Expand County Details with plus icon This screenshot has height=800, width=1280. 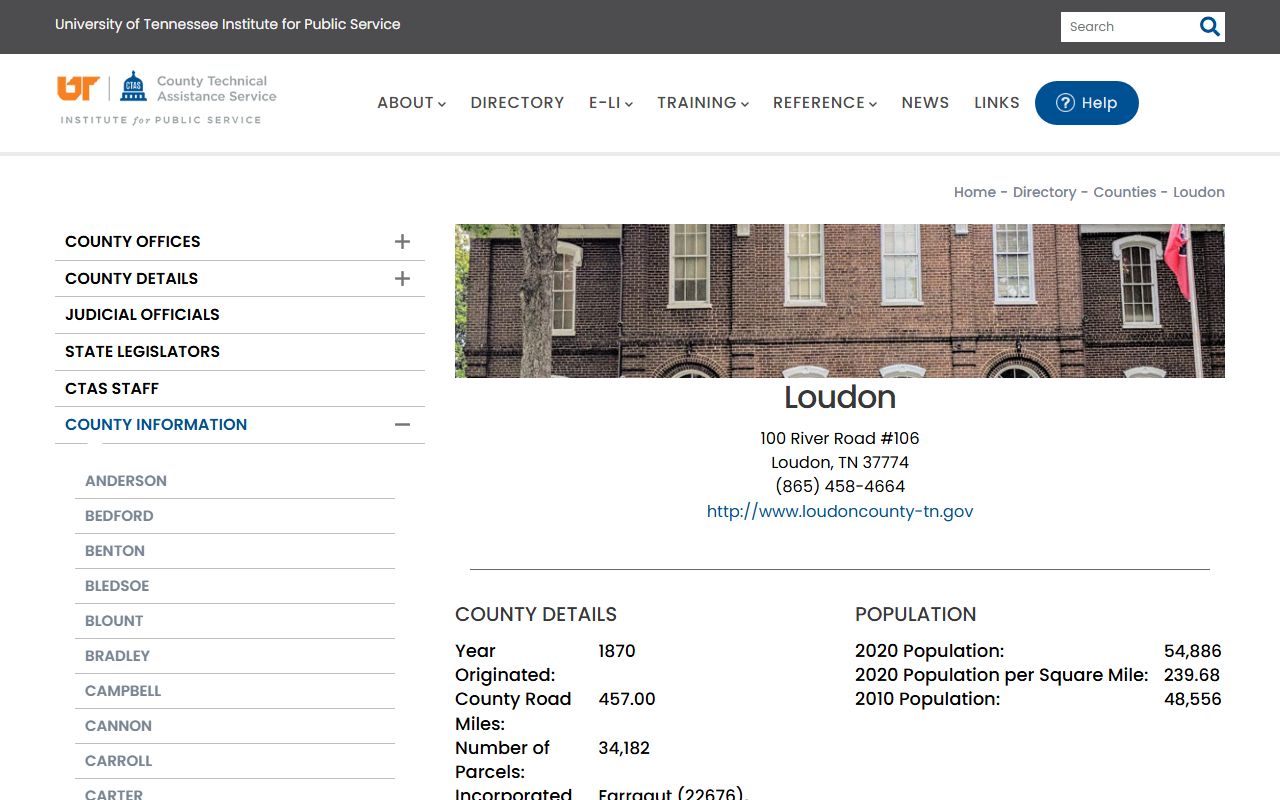click(402, 278)
